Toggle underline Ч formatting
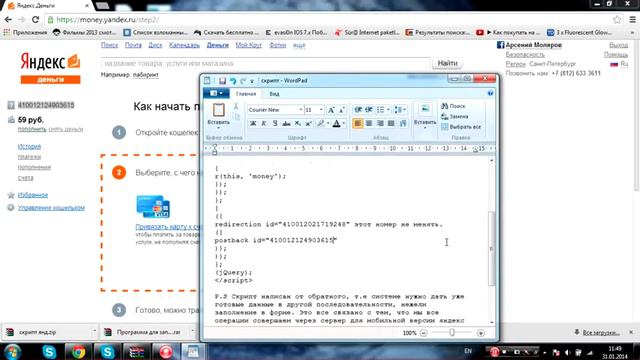 click(275, 123)
